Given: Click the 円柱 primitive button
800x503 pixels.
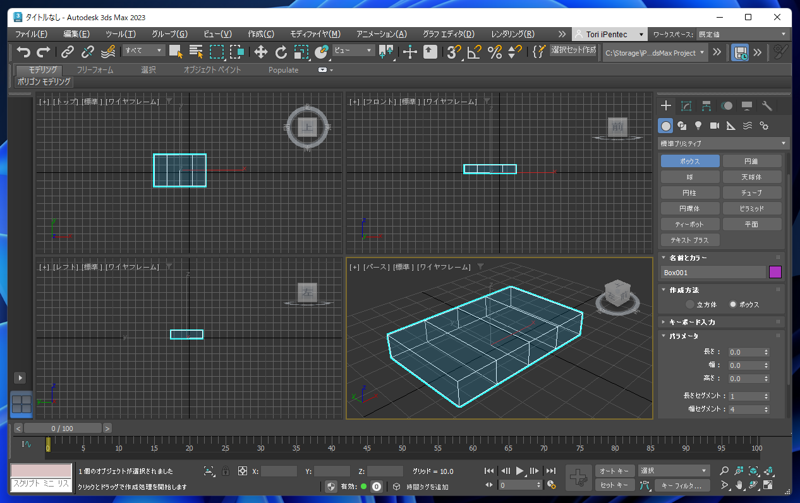Looking at the screenshot, I should (690, 192).
